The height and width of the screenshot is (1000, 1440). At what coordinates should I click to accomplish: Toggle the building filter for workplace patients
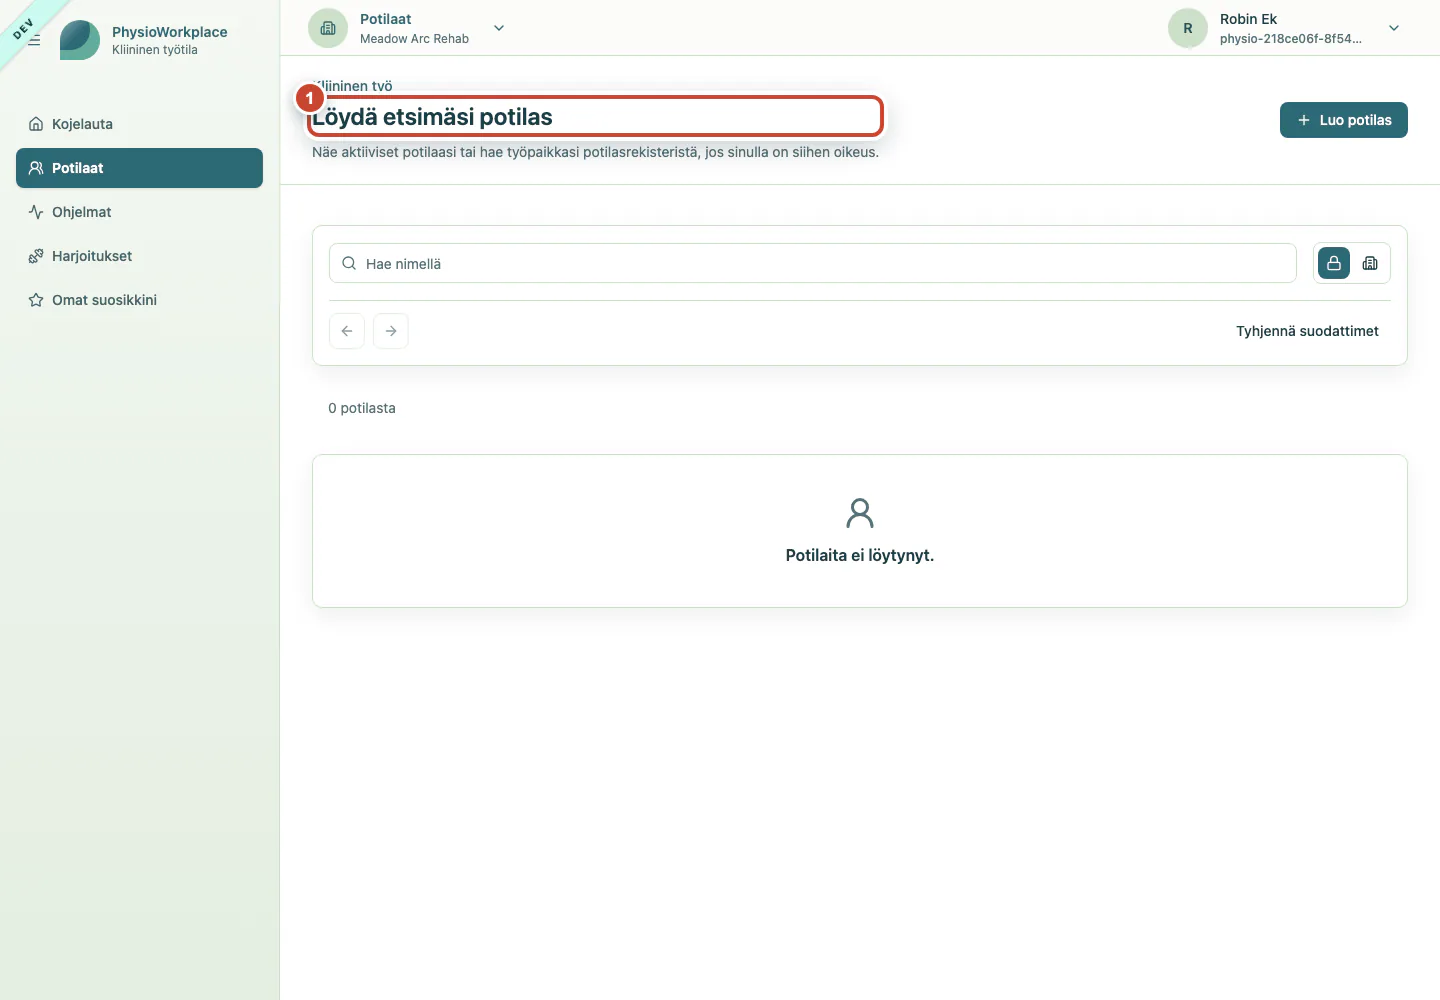click(x=1370, y=263)
